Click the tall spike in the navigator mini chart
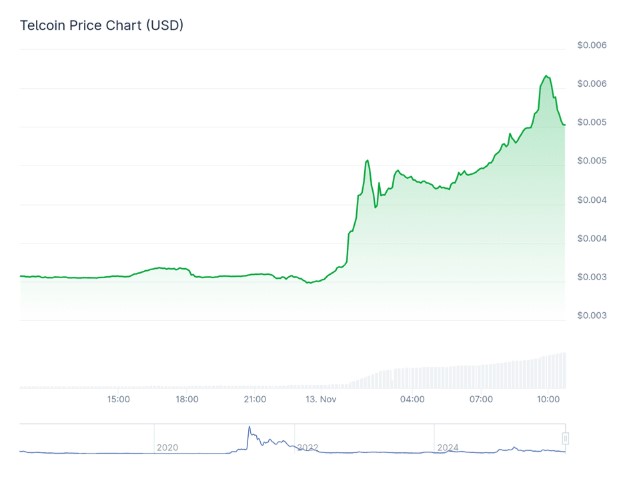 click(x=249, y=427)
